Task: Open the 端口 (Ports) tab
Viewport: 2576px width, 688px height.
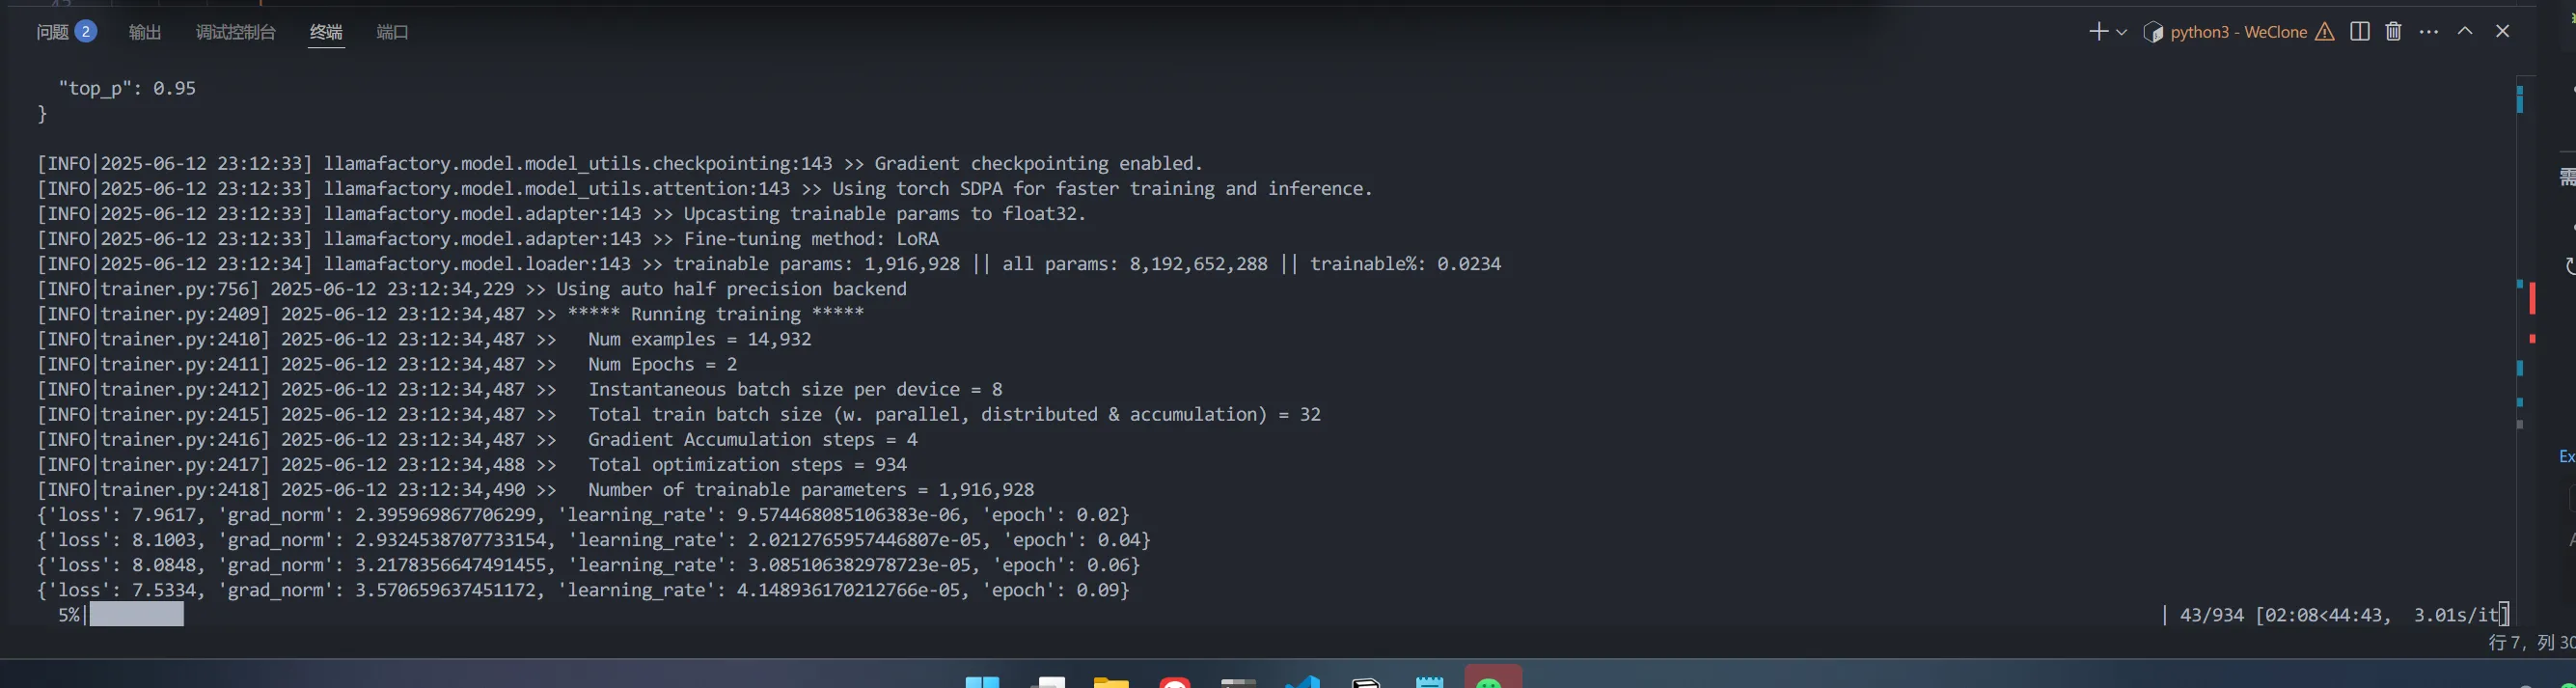Action: pos(392,32)
